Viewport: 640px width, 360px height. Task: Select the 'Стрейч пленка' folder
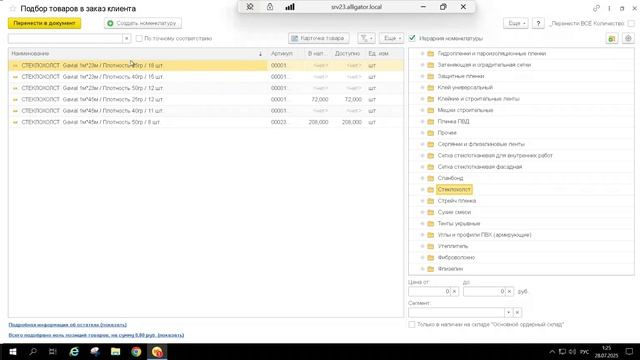[457, 201]
